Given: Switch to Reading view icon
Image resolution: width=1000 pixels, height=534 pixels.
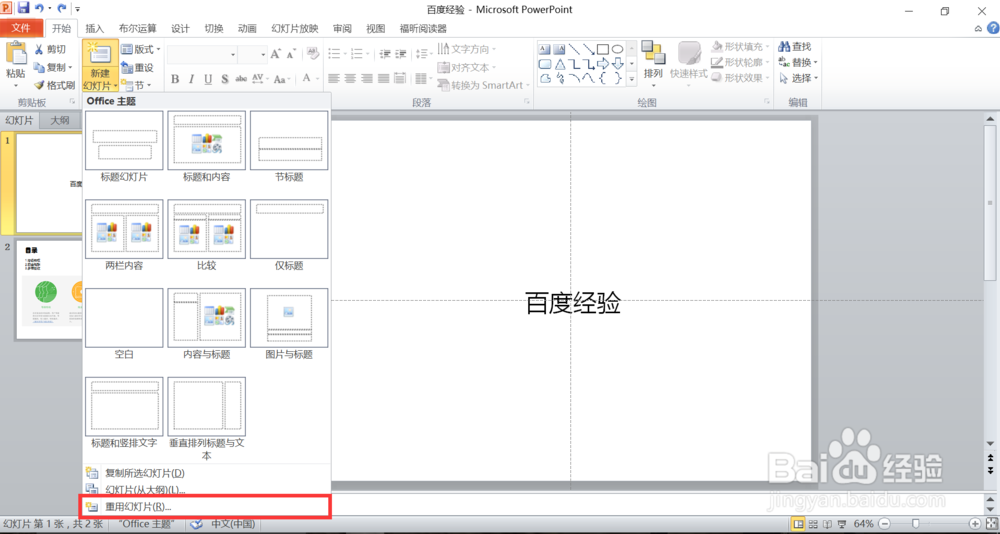Looking at the screenshot, I should click(x=827, y=524).
